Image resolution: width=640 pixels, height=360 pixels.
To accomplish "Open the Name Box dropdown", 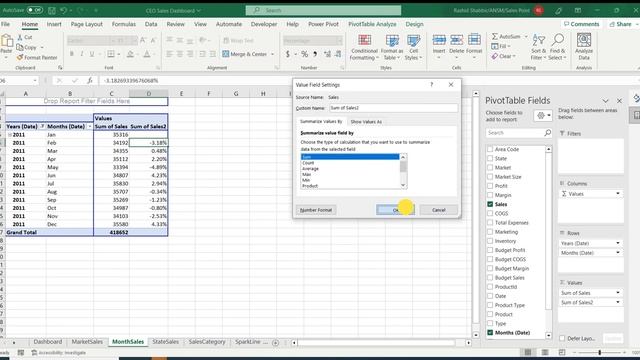I will (35, 80).
